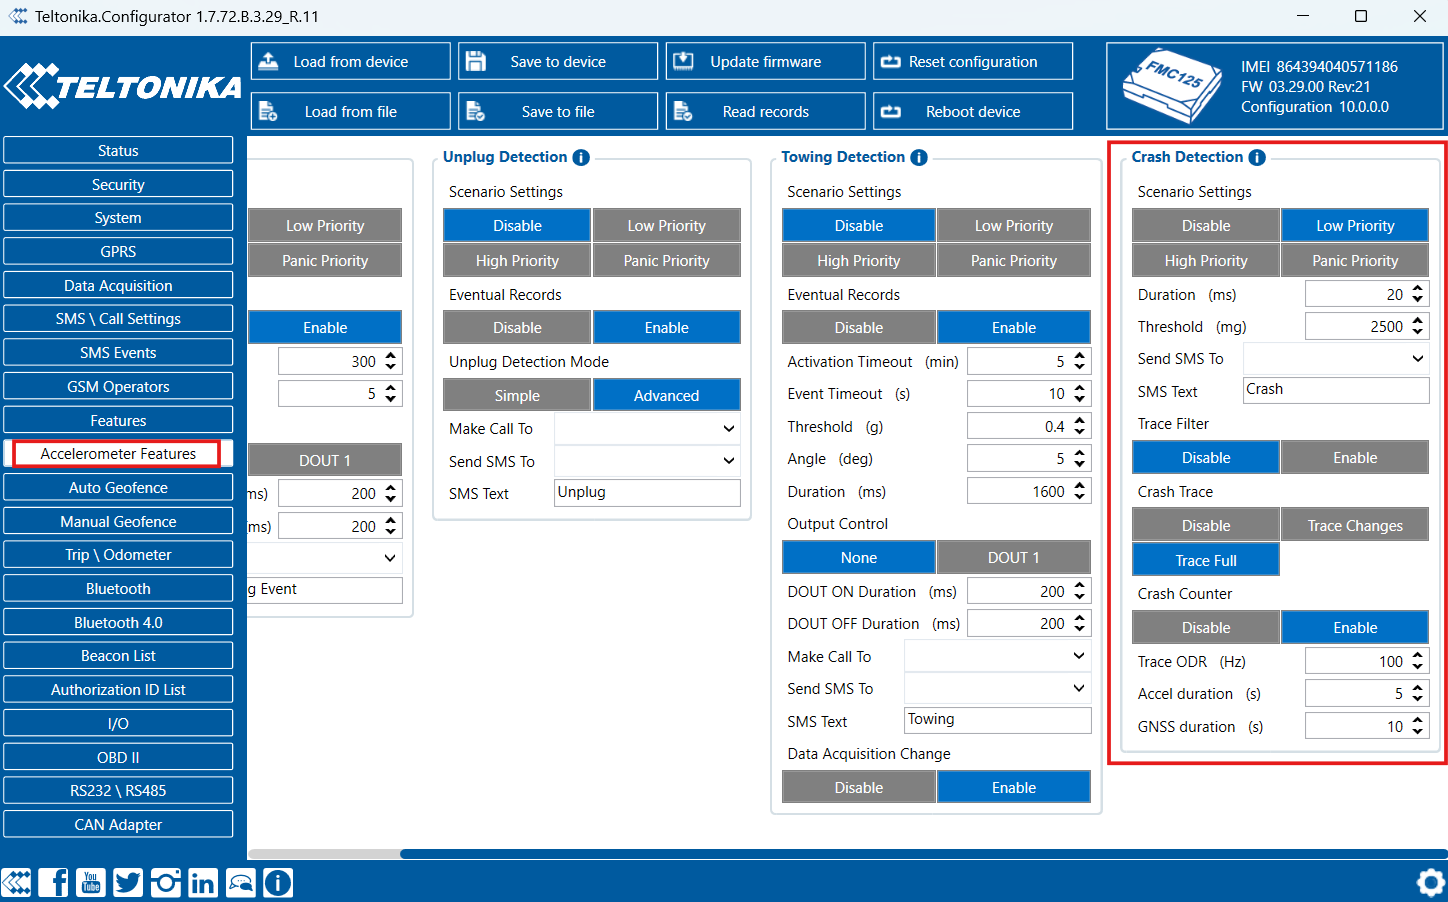Click Load from file
1448x902 pixels.
tap(350, 111)
